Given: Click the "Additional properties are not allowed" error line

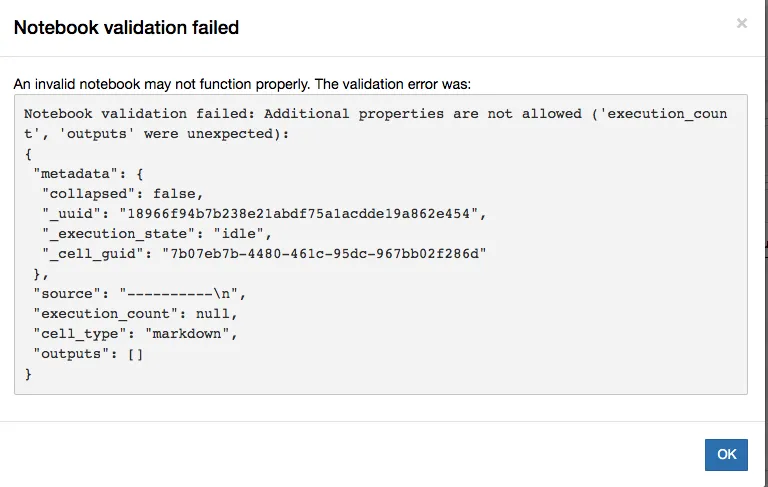Looking at the screenshot, I should [x=376, y=114].
